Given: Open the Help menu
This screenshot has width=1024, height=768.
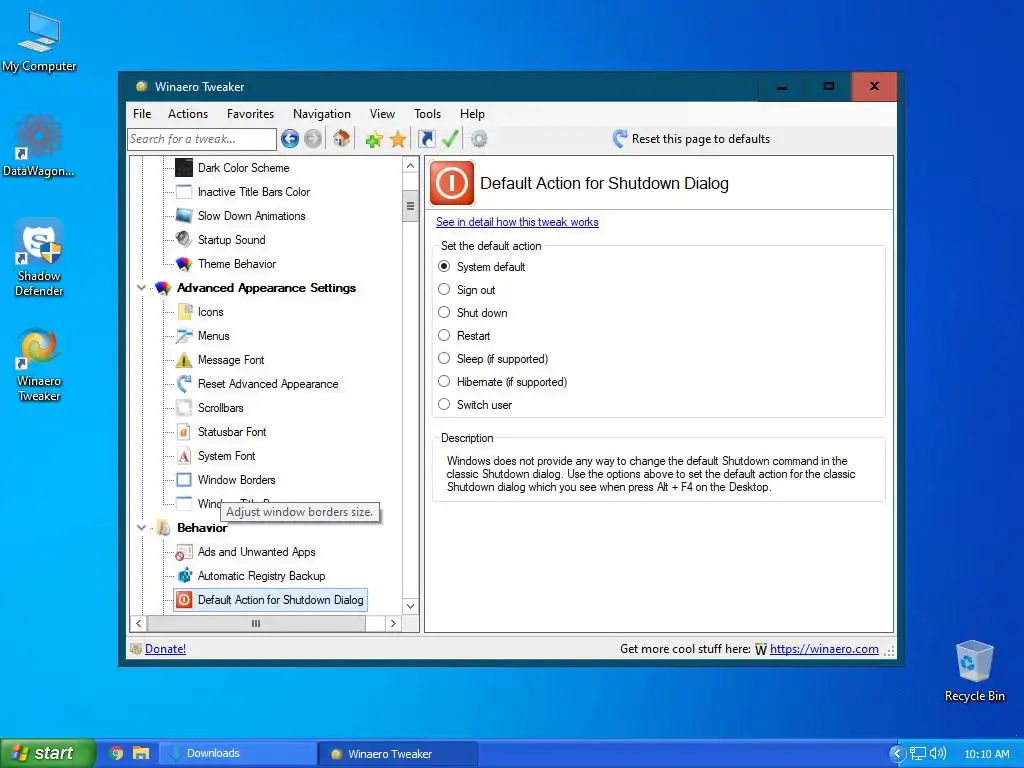Looking at the screenshot, I should pos(472,114).
